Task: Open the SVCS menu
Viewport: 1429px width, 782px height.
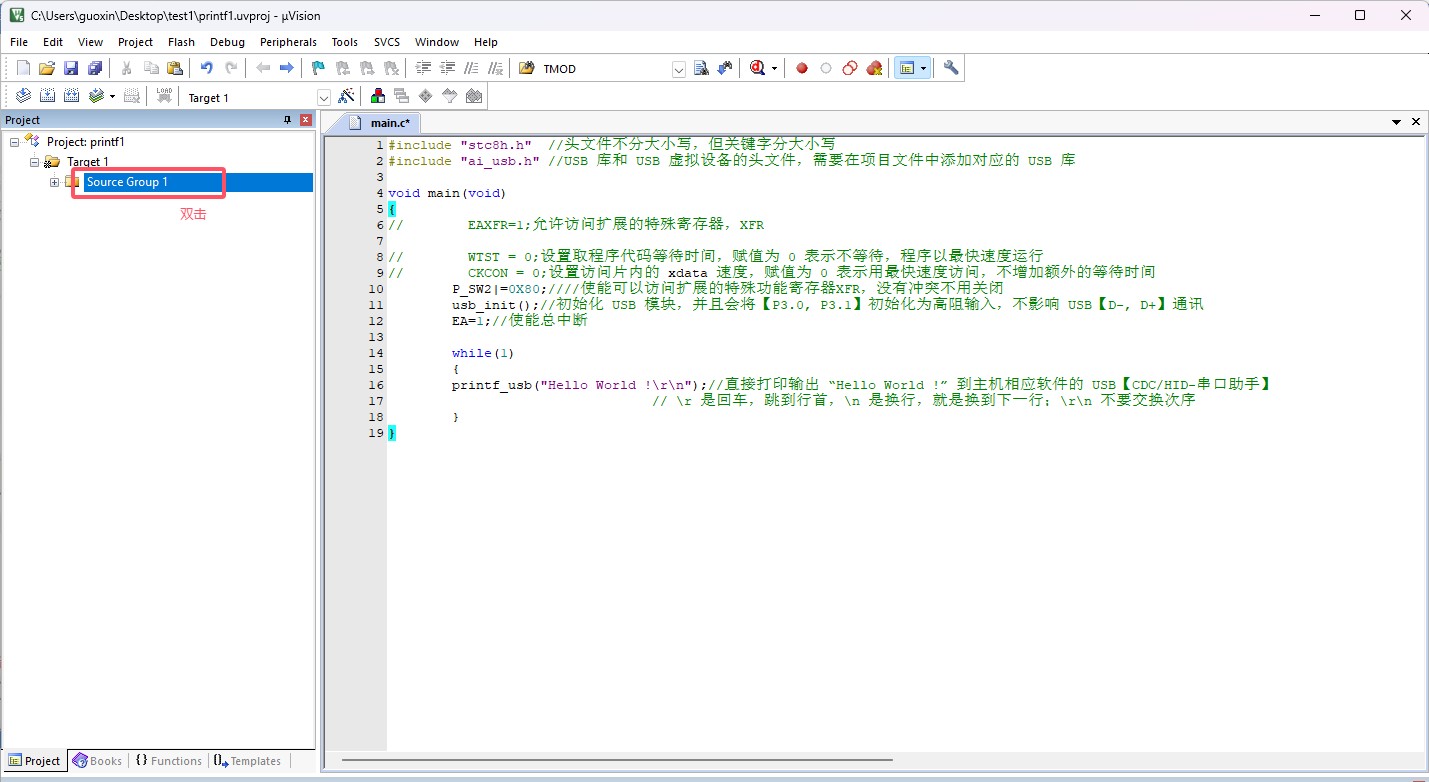Action: [x=387, y=42]
